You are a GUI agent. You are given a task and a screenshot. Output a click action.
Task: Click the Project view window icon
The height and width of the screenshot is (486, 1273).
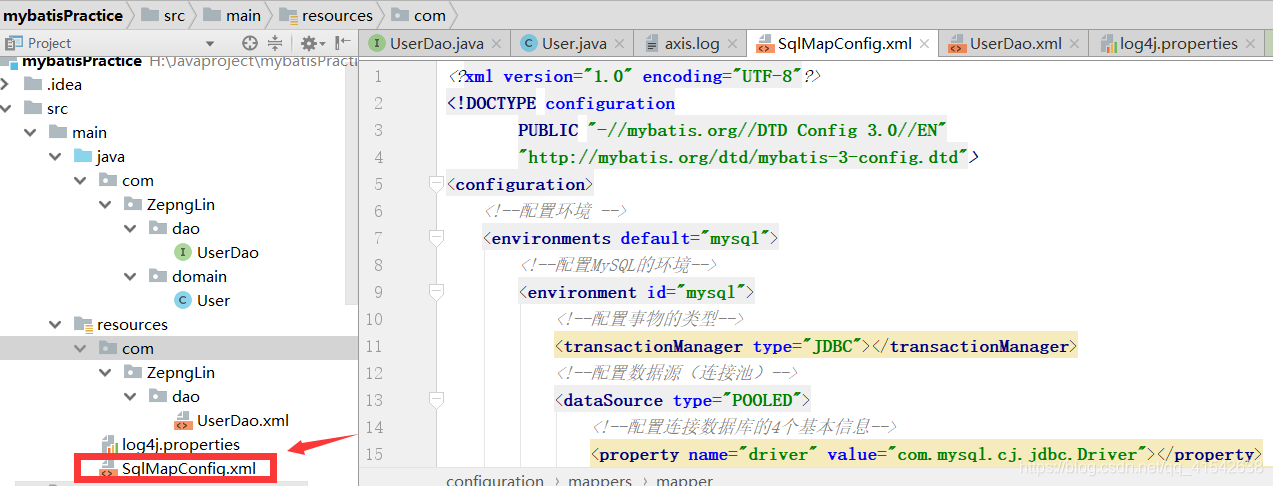[13, 43]
